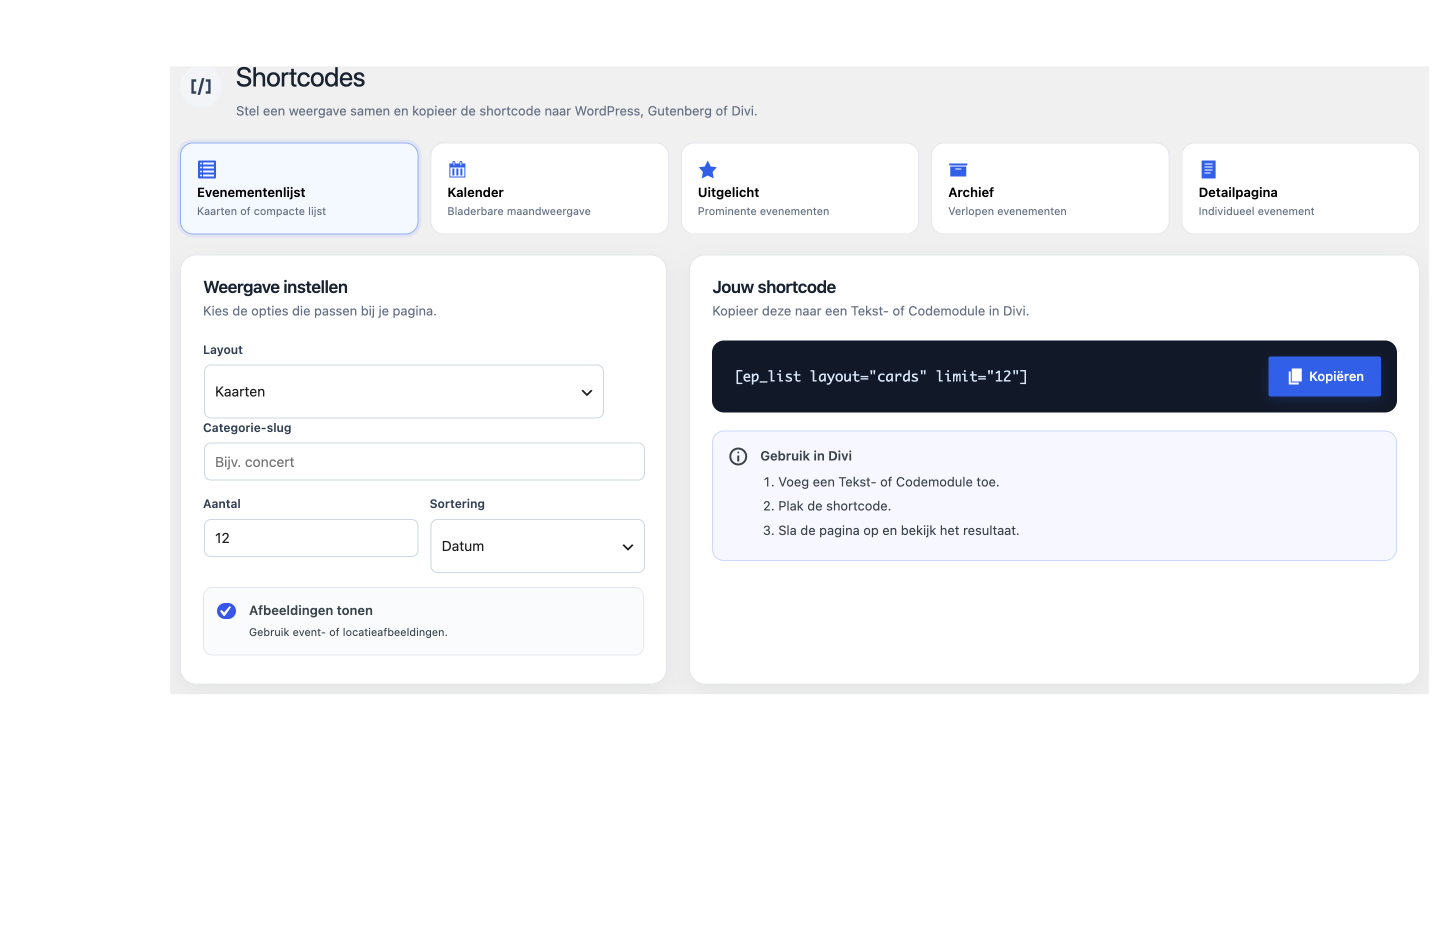Click the info icon beside Gebruik in Divi

click(738, 456)
